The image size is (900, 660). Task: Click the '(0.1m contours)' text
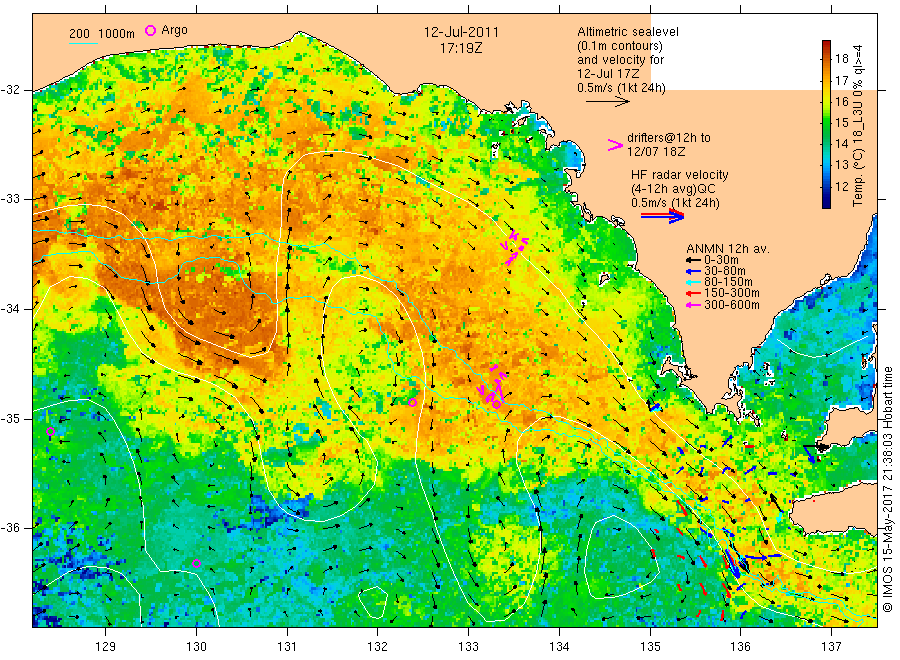coord(620,46)
